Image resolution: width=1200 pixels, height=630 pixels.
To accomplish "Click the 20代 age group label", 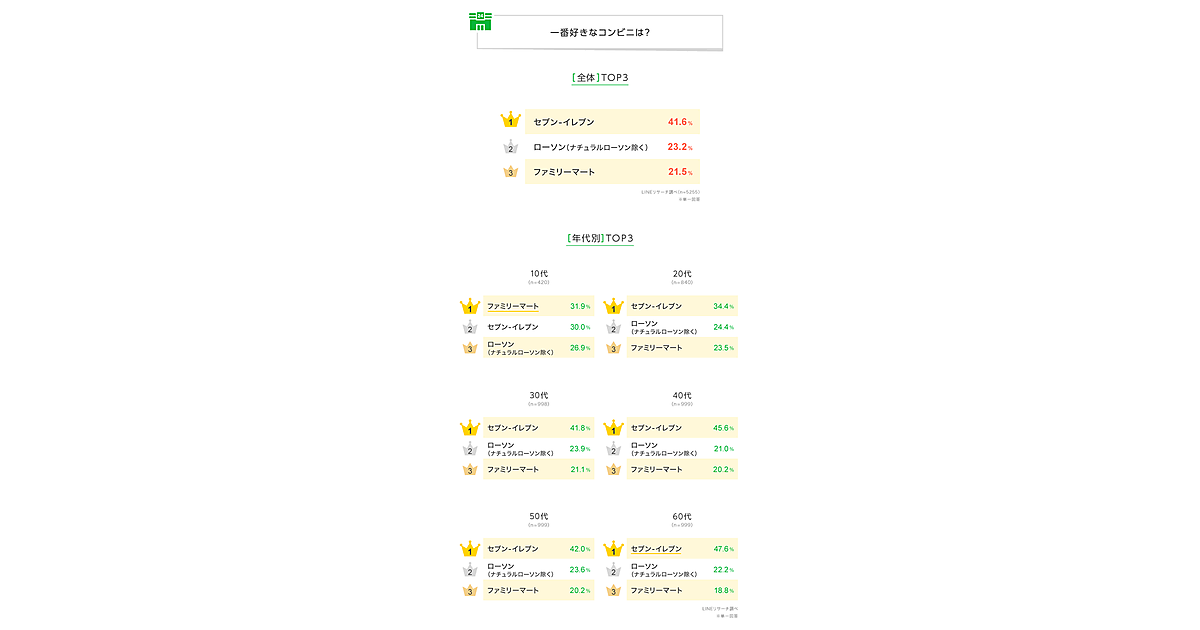I will tap(682, 274).
